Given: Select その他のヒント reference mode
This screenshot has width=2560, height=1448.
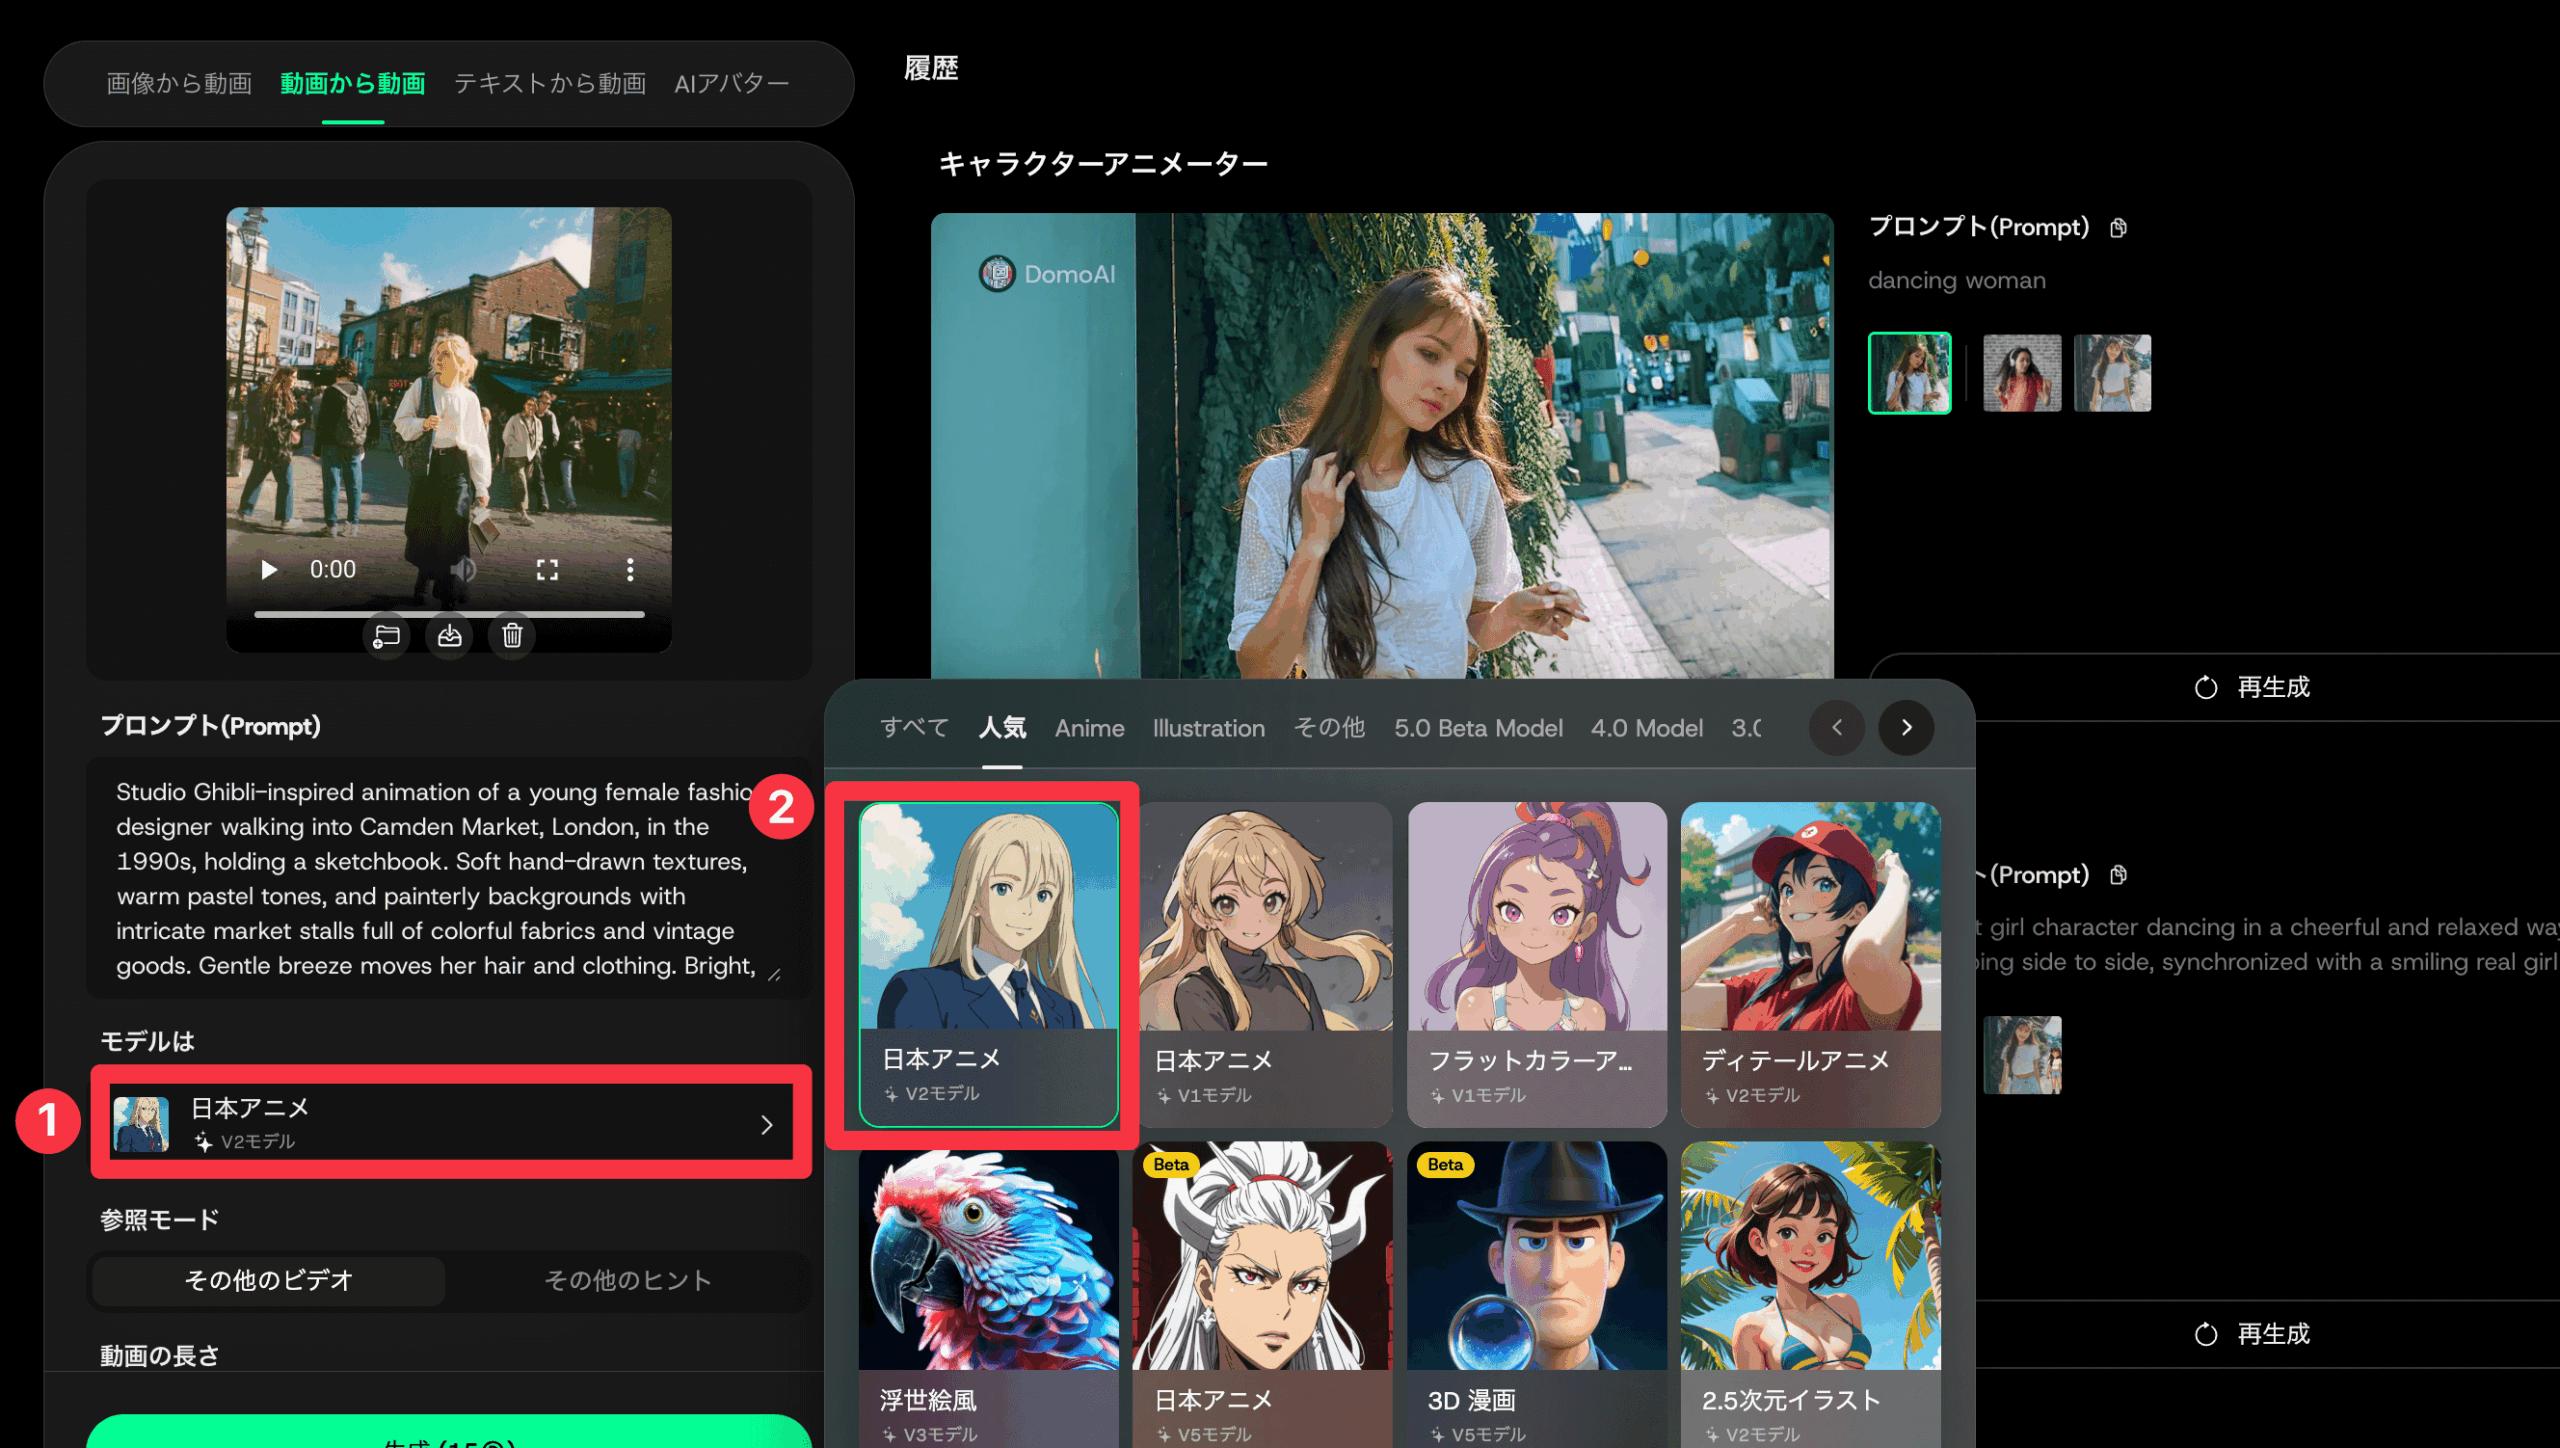Looking at the screenshot, I should click(627, 1280).
